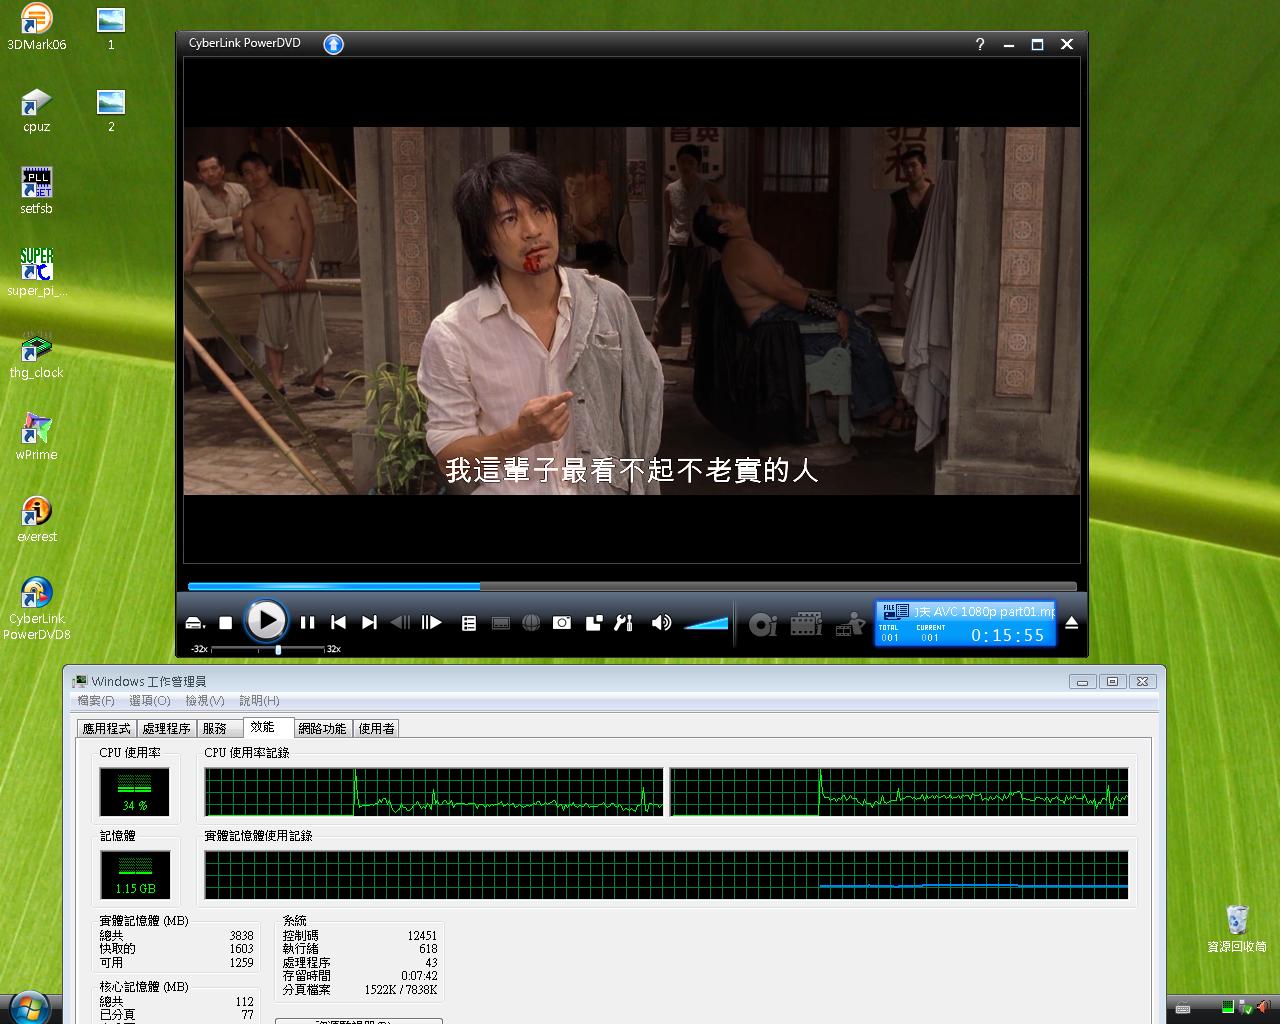This screenshot has width=1280, height=1024.
Task: Open the 檔案(F) menu in Task Manager
Action: (96, 701)
